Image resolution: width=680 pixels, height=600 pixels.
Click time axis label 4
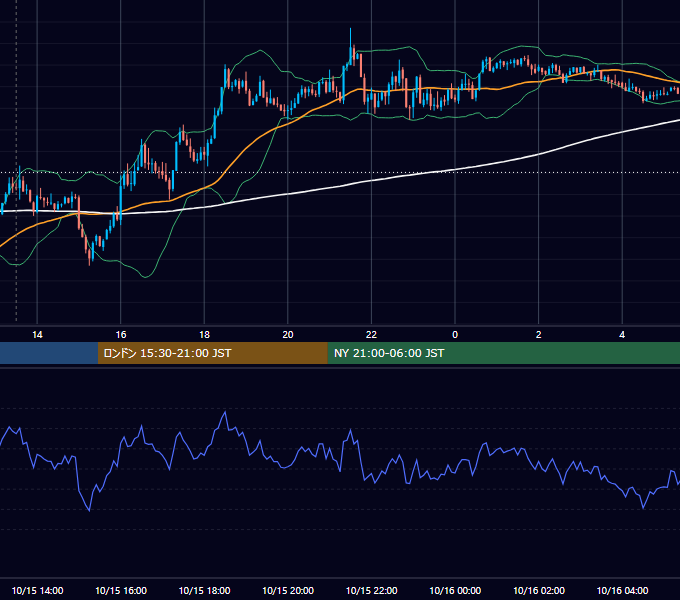622,335
